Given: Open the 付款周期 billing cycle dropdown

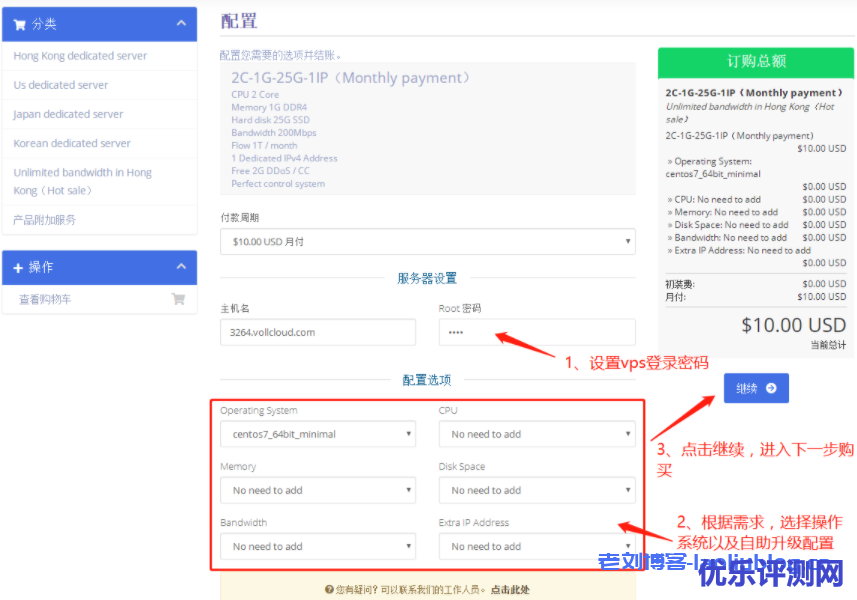Looking at the screenshot, I should click(427, 241).
